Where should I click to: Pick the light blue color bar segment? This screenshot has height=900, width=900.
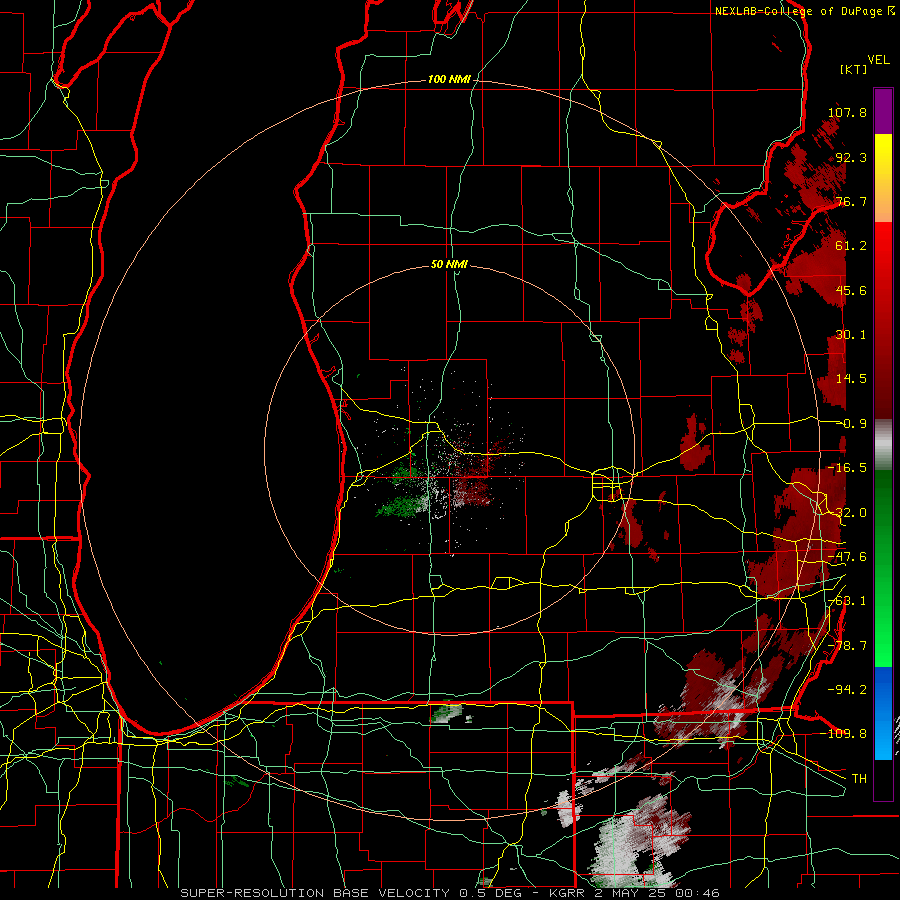[x=883, y=738]
